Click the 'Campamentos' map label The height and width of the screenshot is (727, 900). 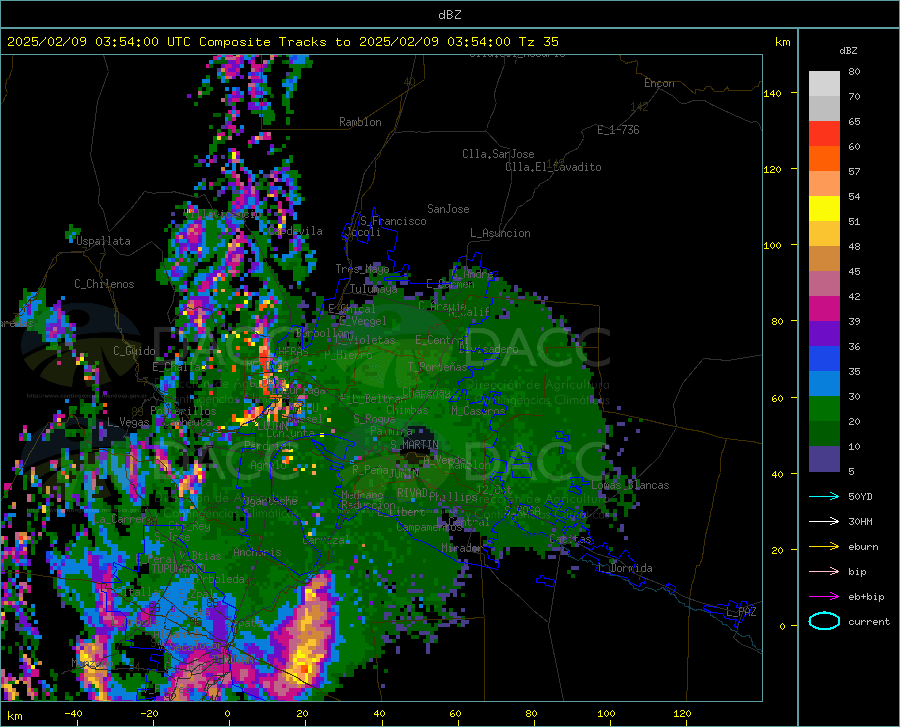429,527
